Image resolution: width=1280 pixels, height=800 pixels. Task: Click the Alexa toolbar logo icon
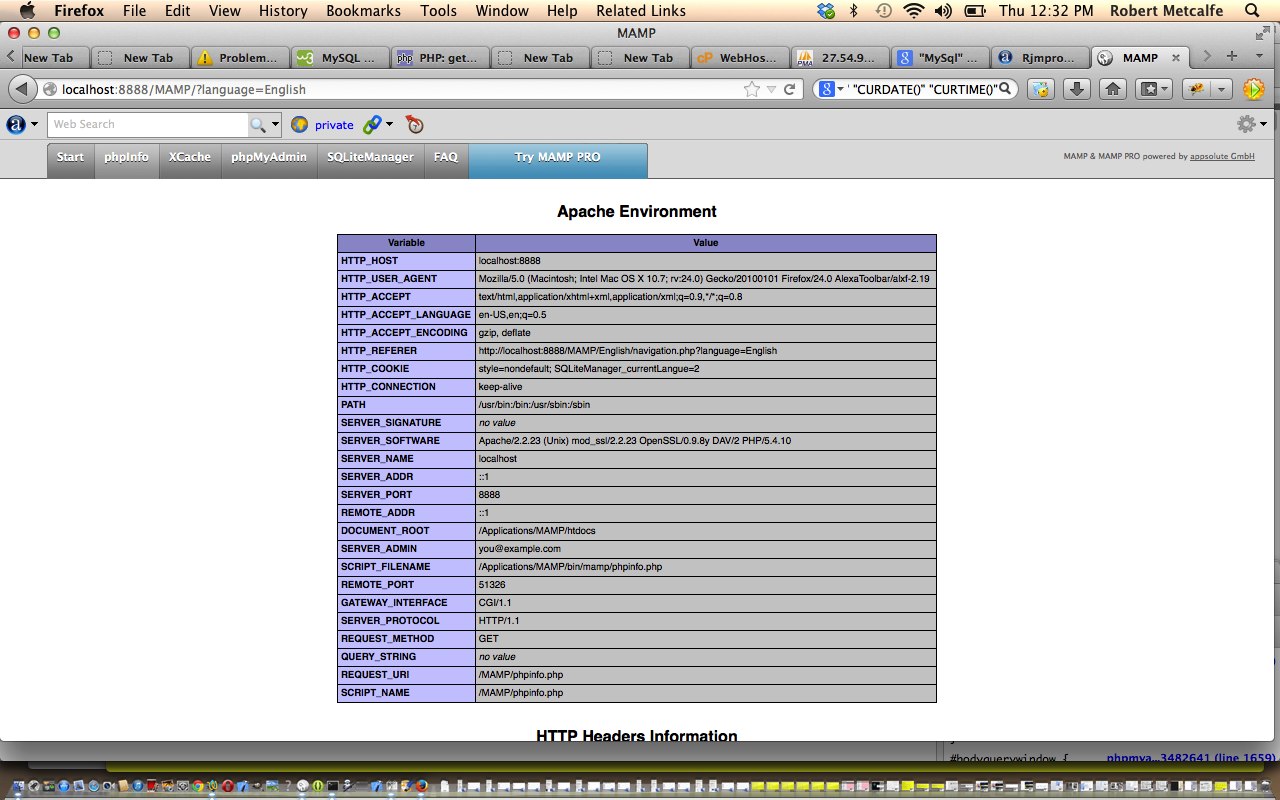coord(16,124)
